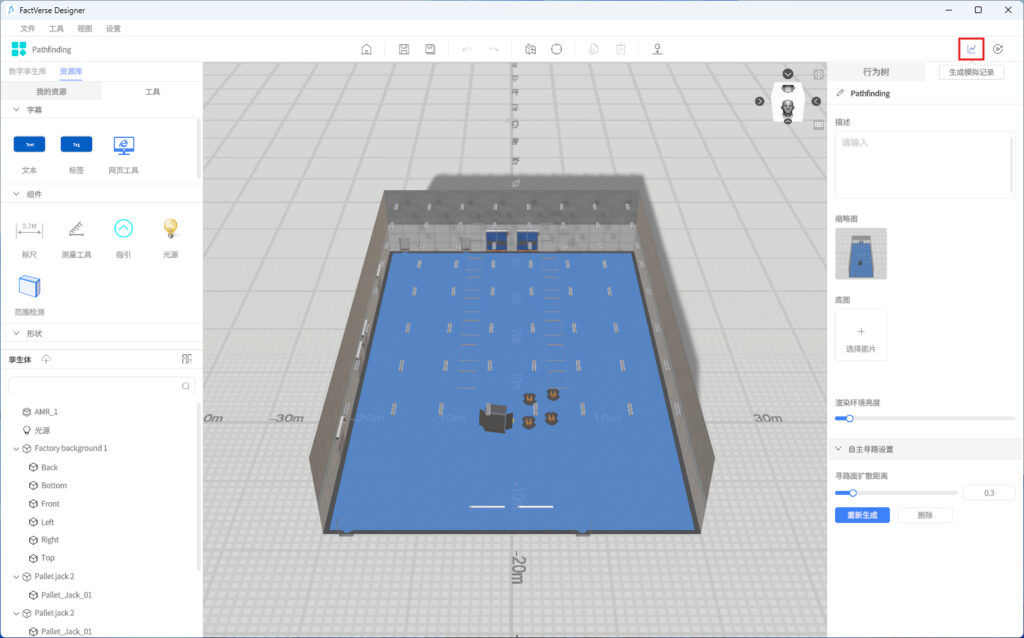Collapse the 字幕 section
Viewport: 1024px width, 638px height.
click(x=16, y=110)
